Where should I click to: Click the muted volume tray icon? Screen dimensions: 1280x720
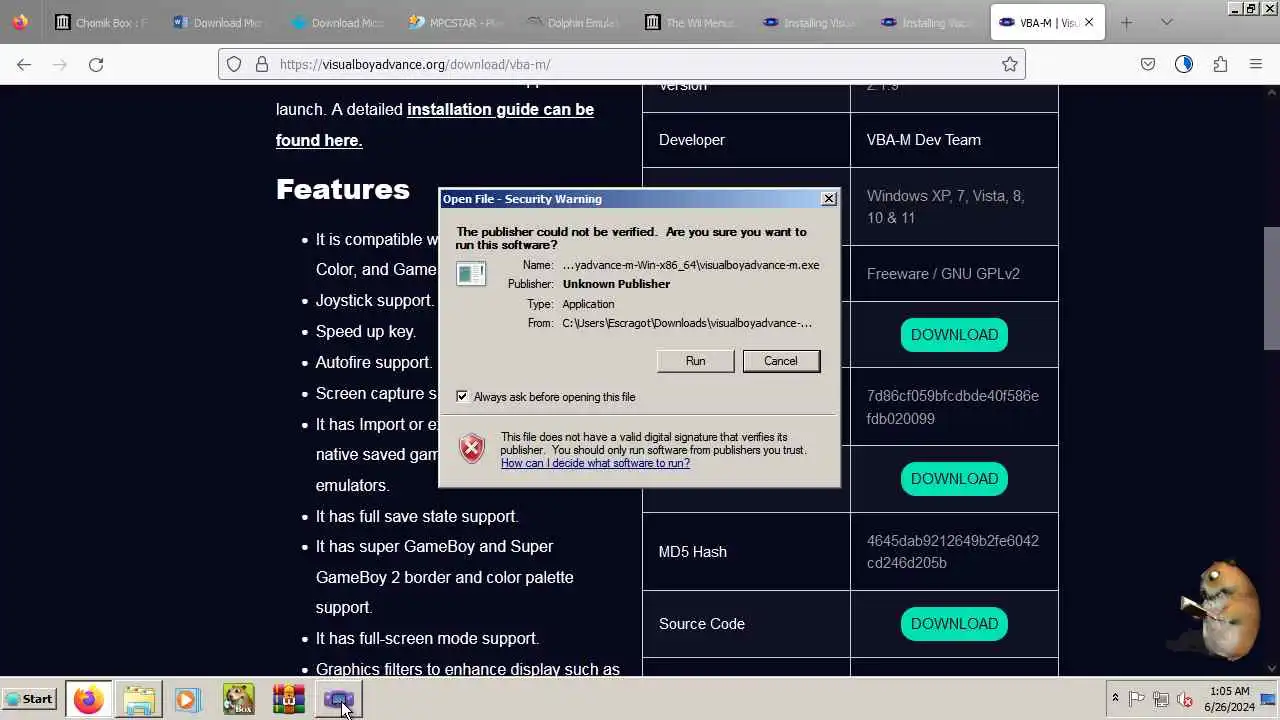tap(1185, 699)
